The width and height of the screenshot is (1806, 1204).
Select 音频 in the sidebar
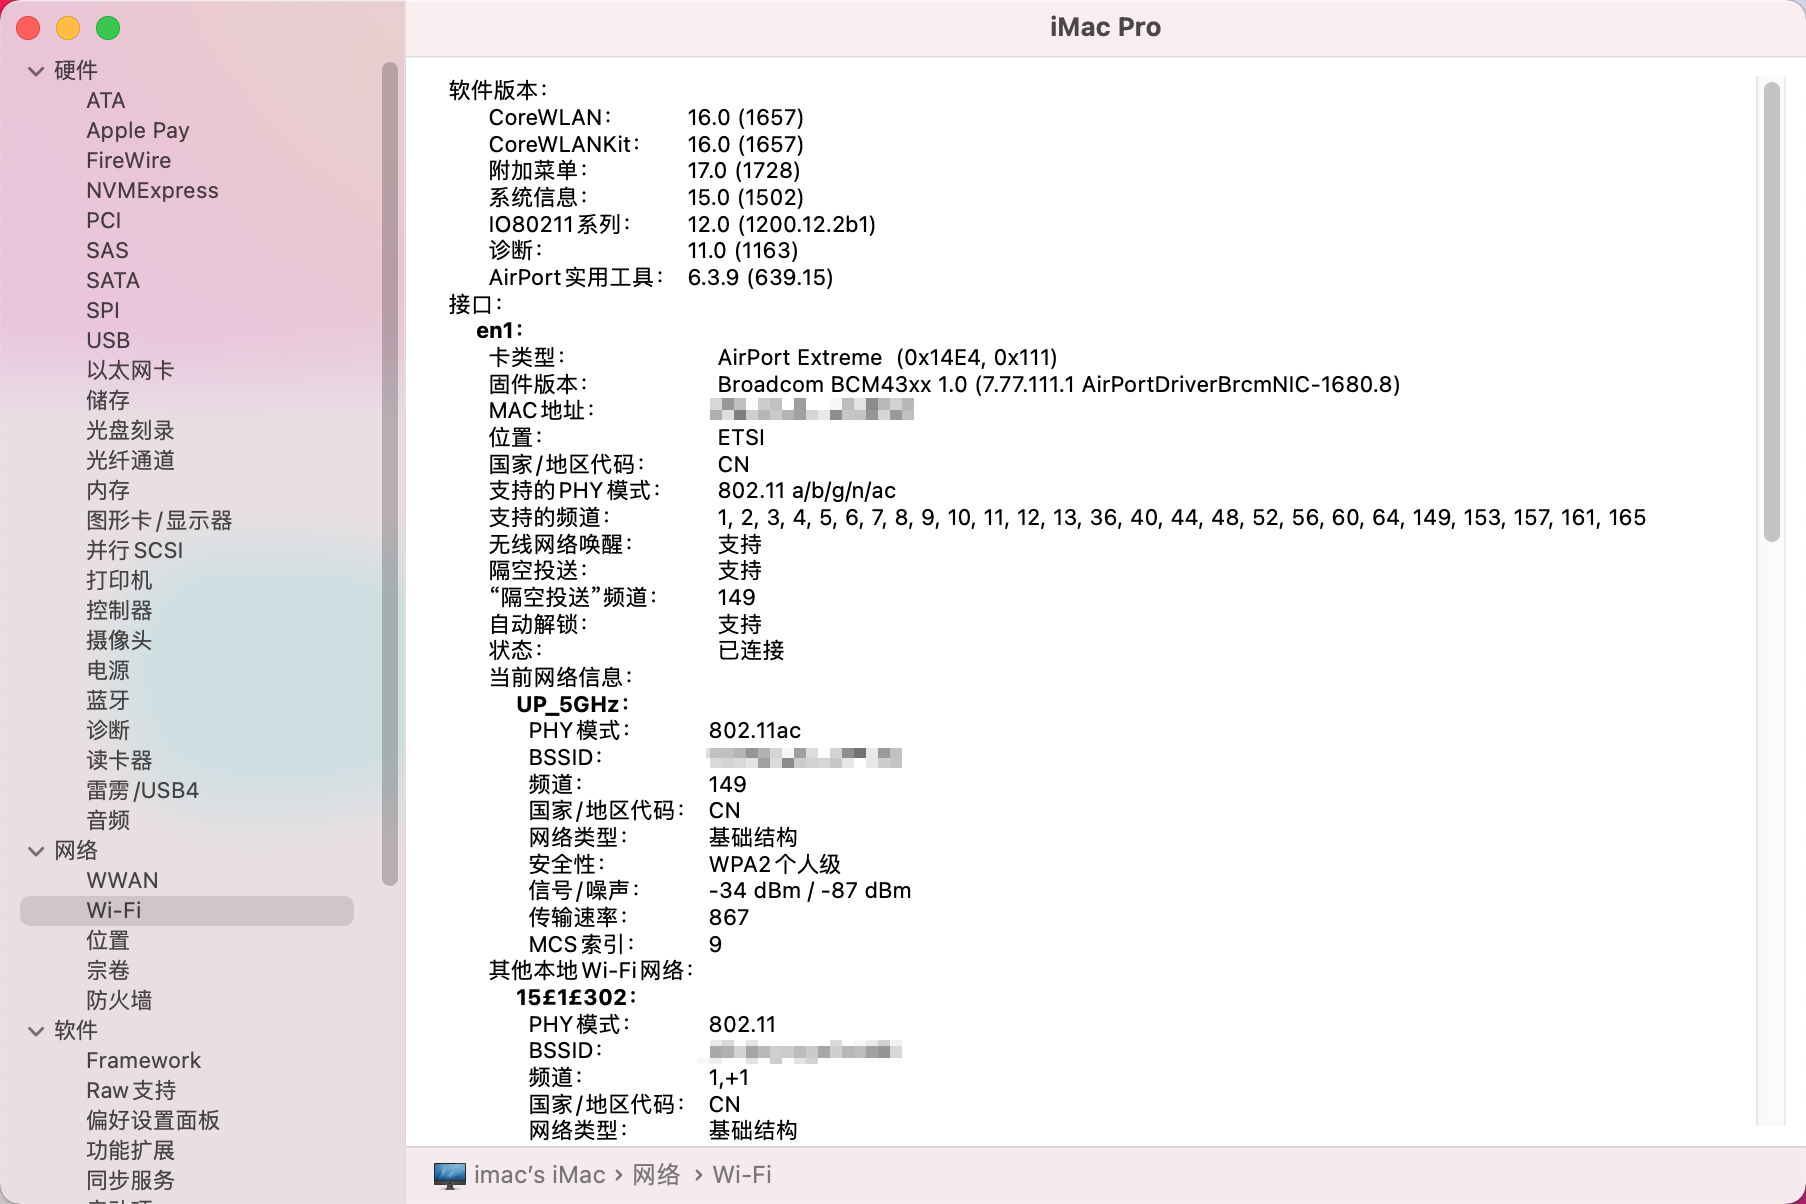pos(108,821)
